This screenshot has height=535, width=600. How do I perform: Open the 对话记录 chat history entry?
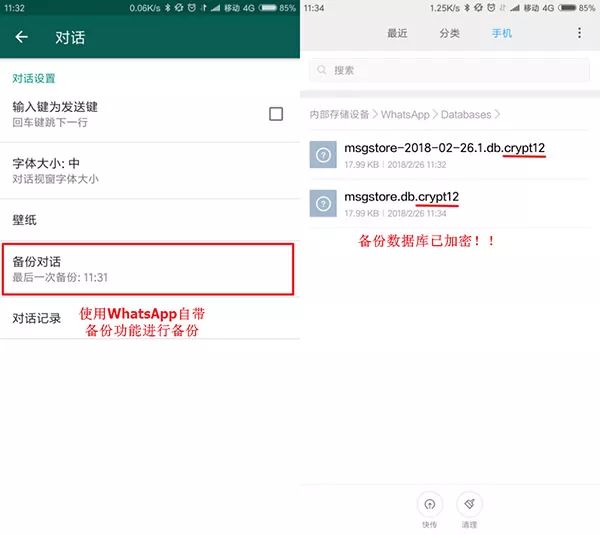(150, 318)
